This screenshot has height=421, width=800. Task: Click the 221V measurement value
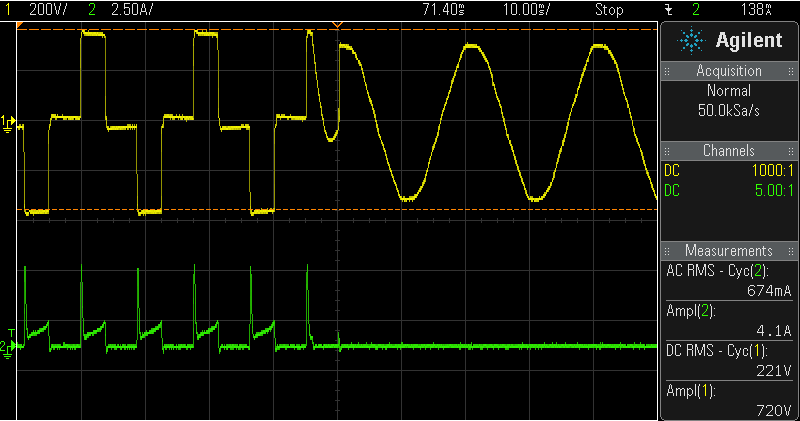point(773,371)
